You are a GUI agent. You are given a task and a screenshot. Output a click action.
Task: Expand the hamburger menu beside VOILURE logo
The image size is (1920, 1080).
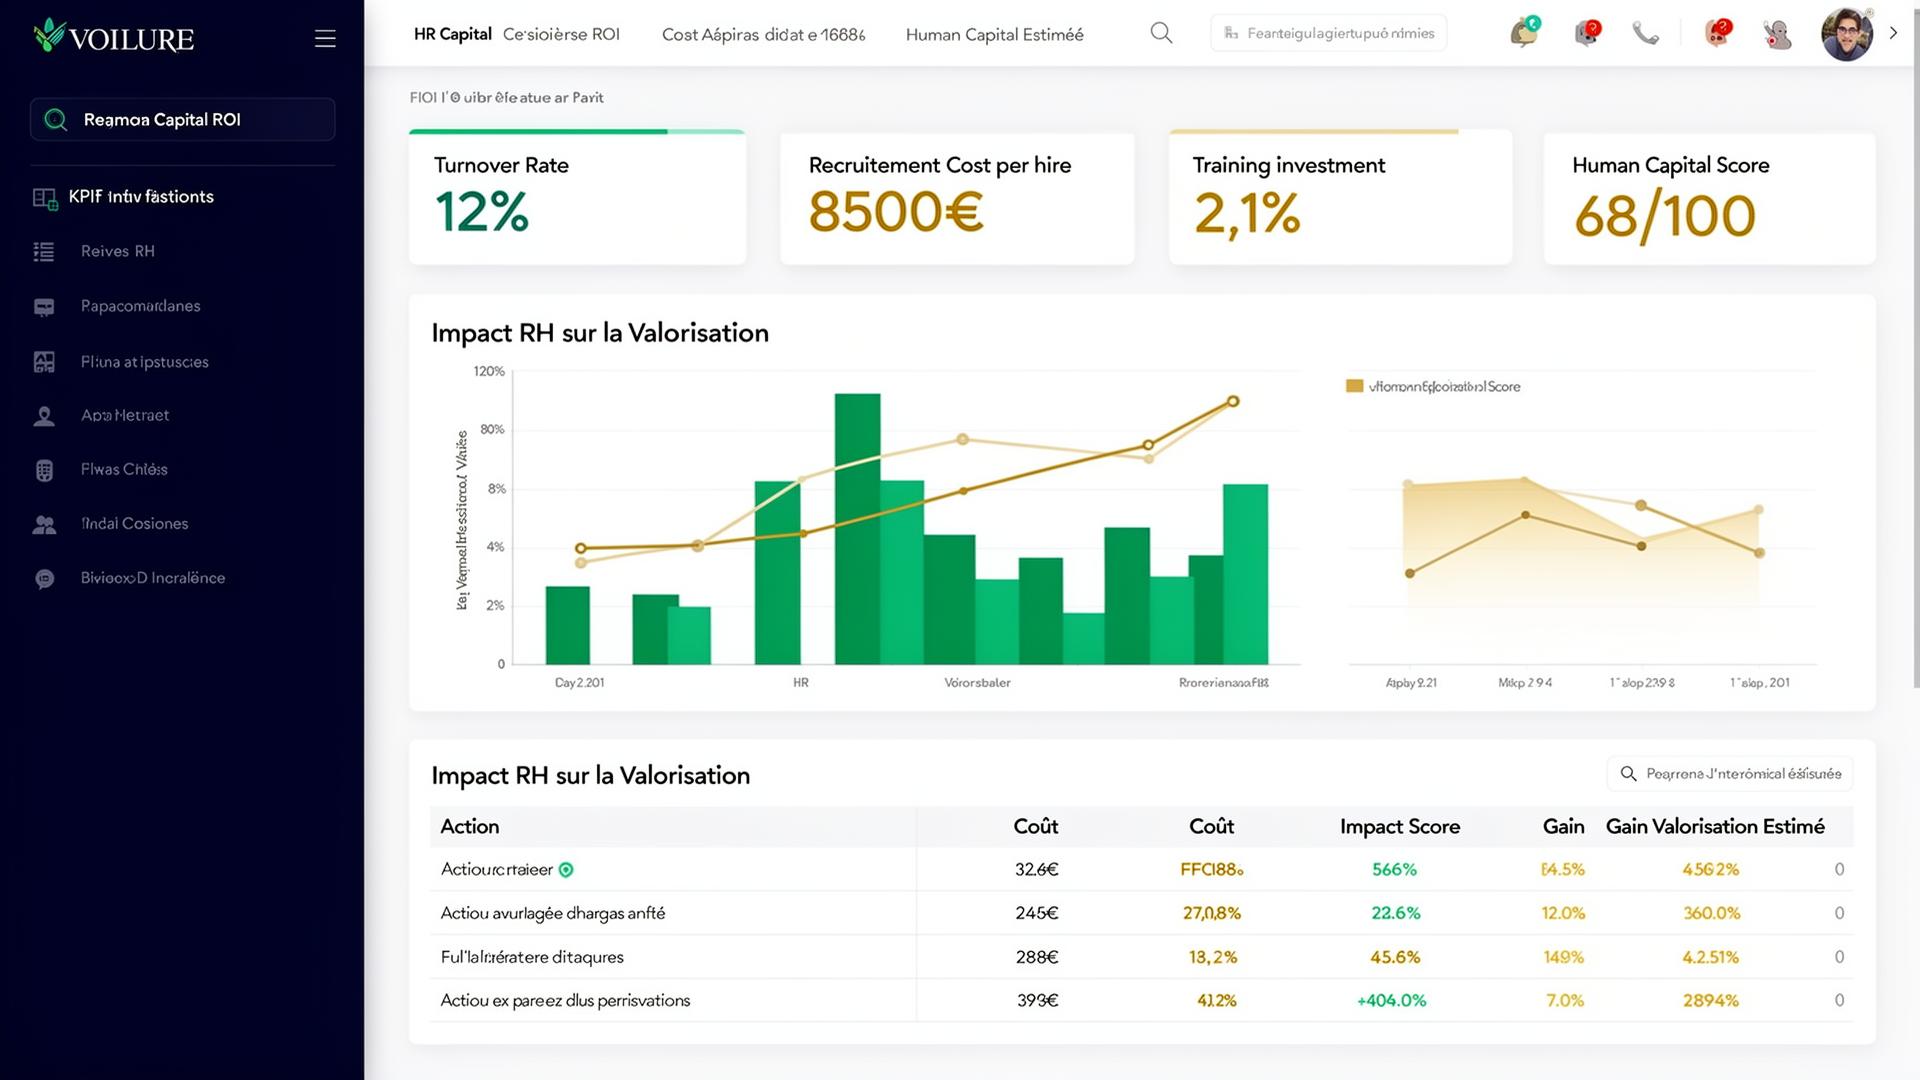point(324,38)
